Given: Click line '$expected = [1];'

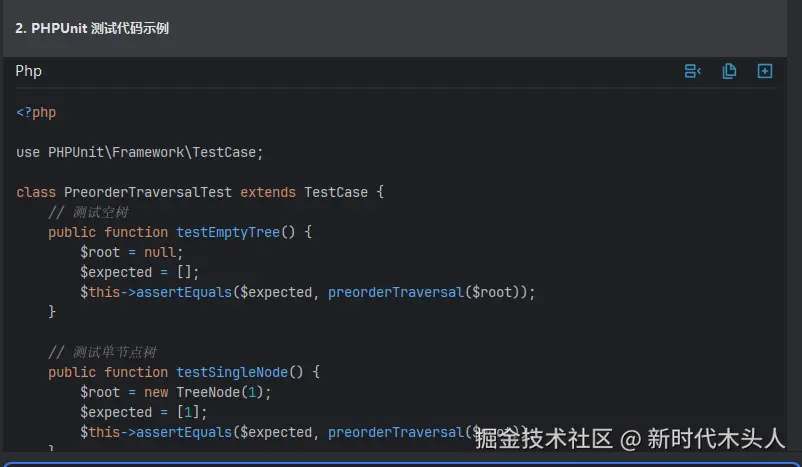Looking at the screenshot, I should coord(143,412).
